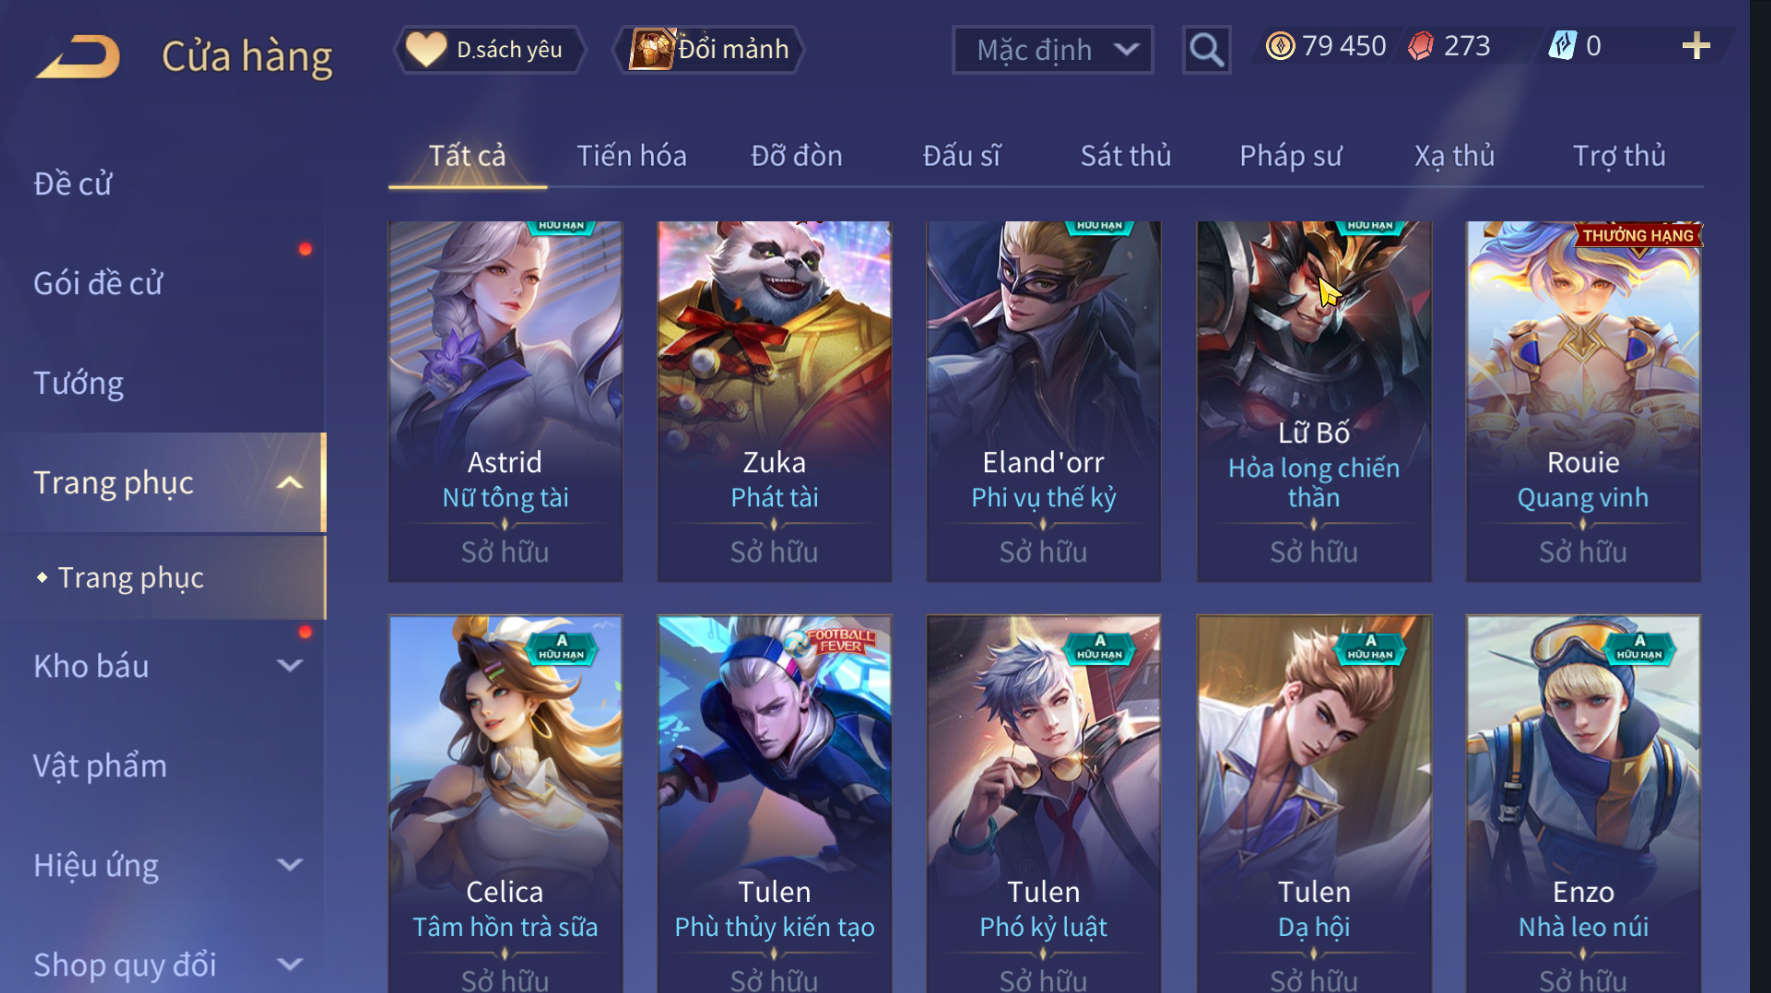
Task: Click the gold coin currency icon
Action: point(1280,46)
